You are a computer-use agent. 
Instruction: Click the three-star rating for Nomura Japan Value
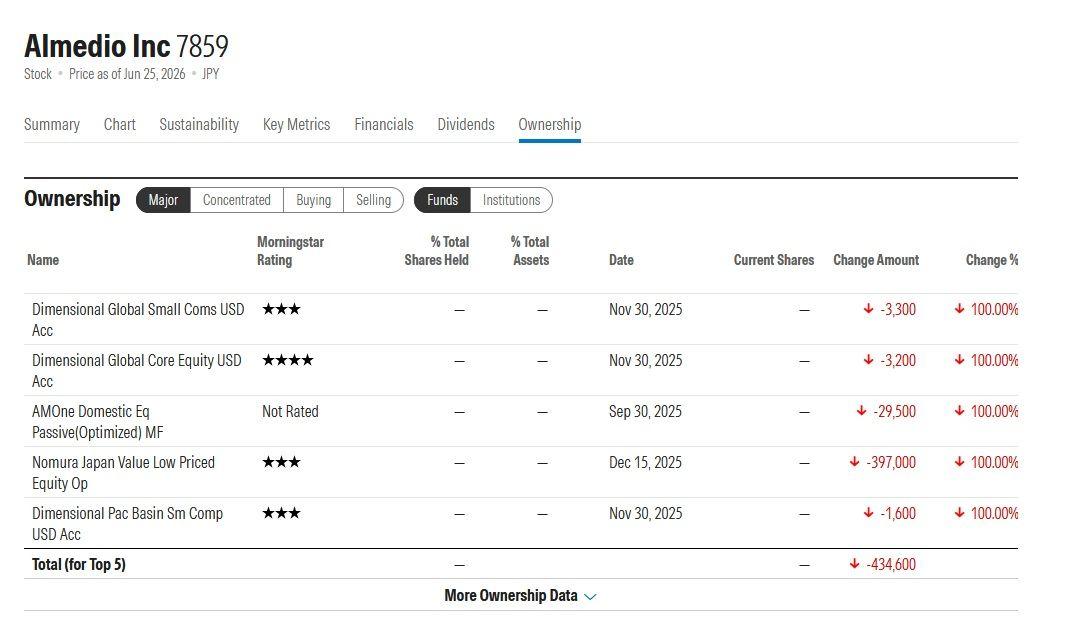281,462
